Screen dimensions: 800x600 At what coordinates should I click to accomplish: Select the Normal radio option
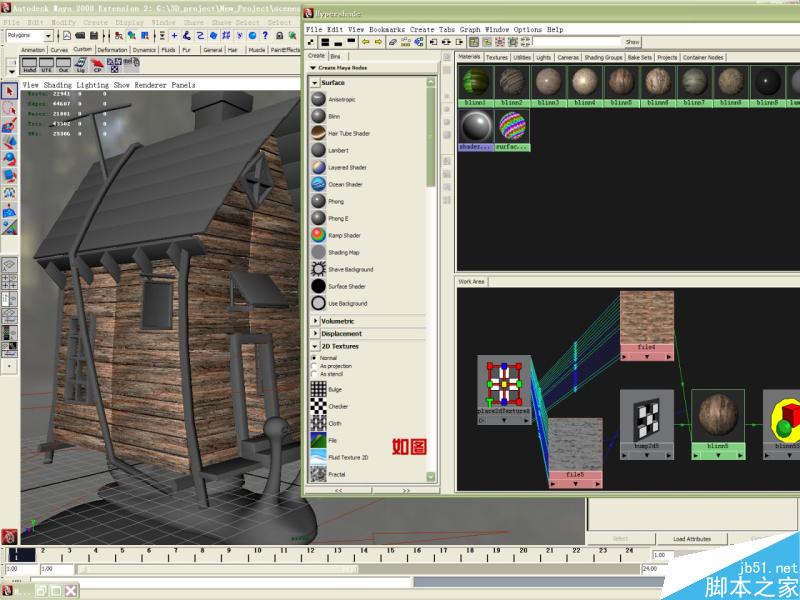point(313,357)
